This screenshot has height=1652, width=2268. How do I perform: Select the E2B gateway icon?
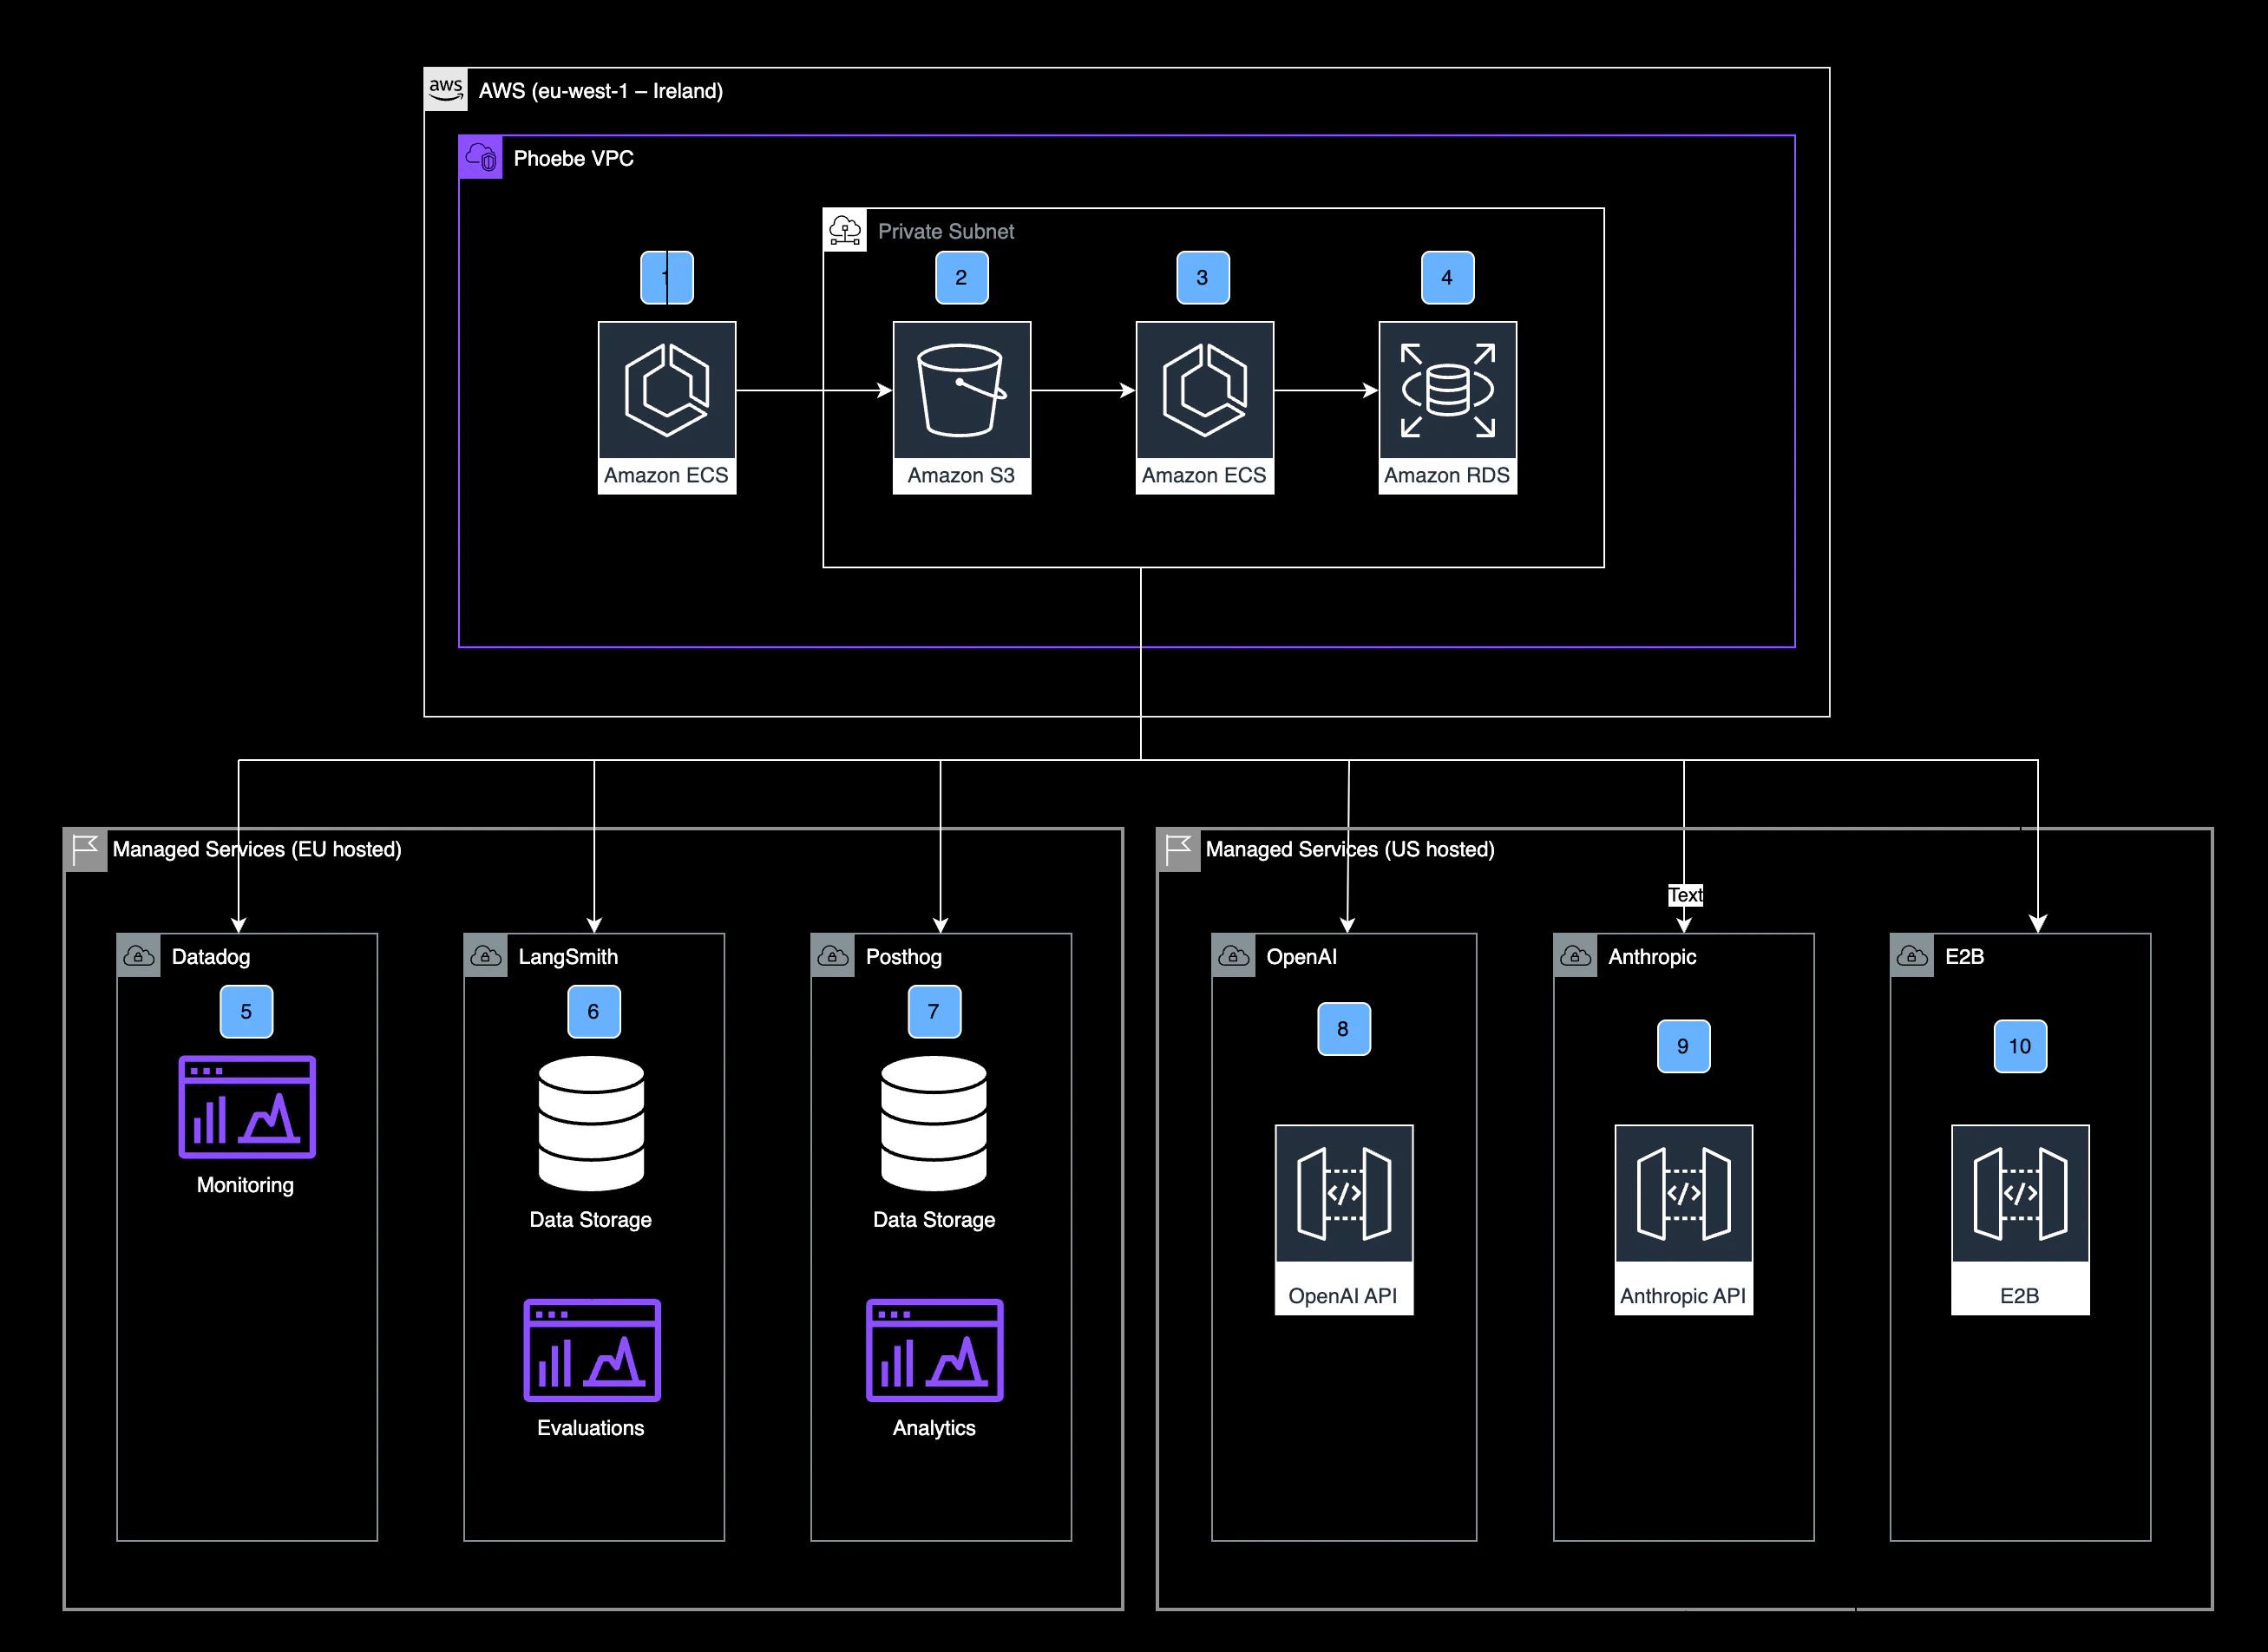(2019, 1194)
